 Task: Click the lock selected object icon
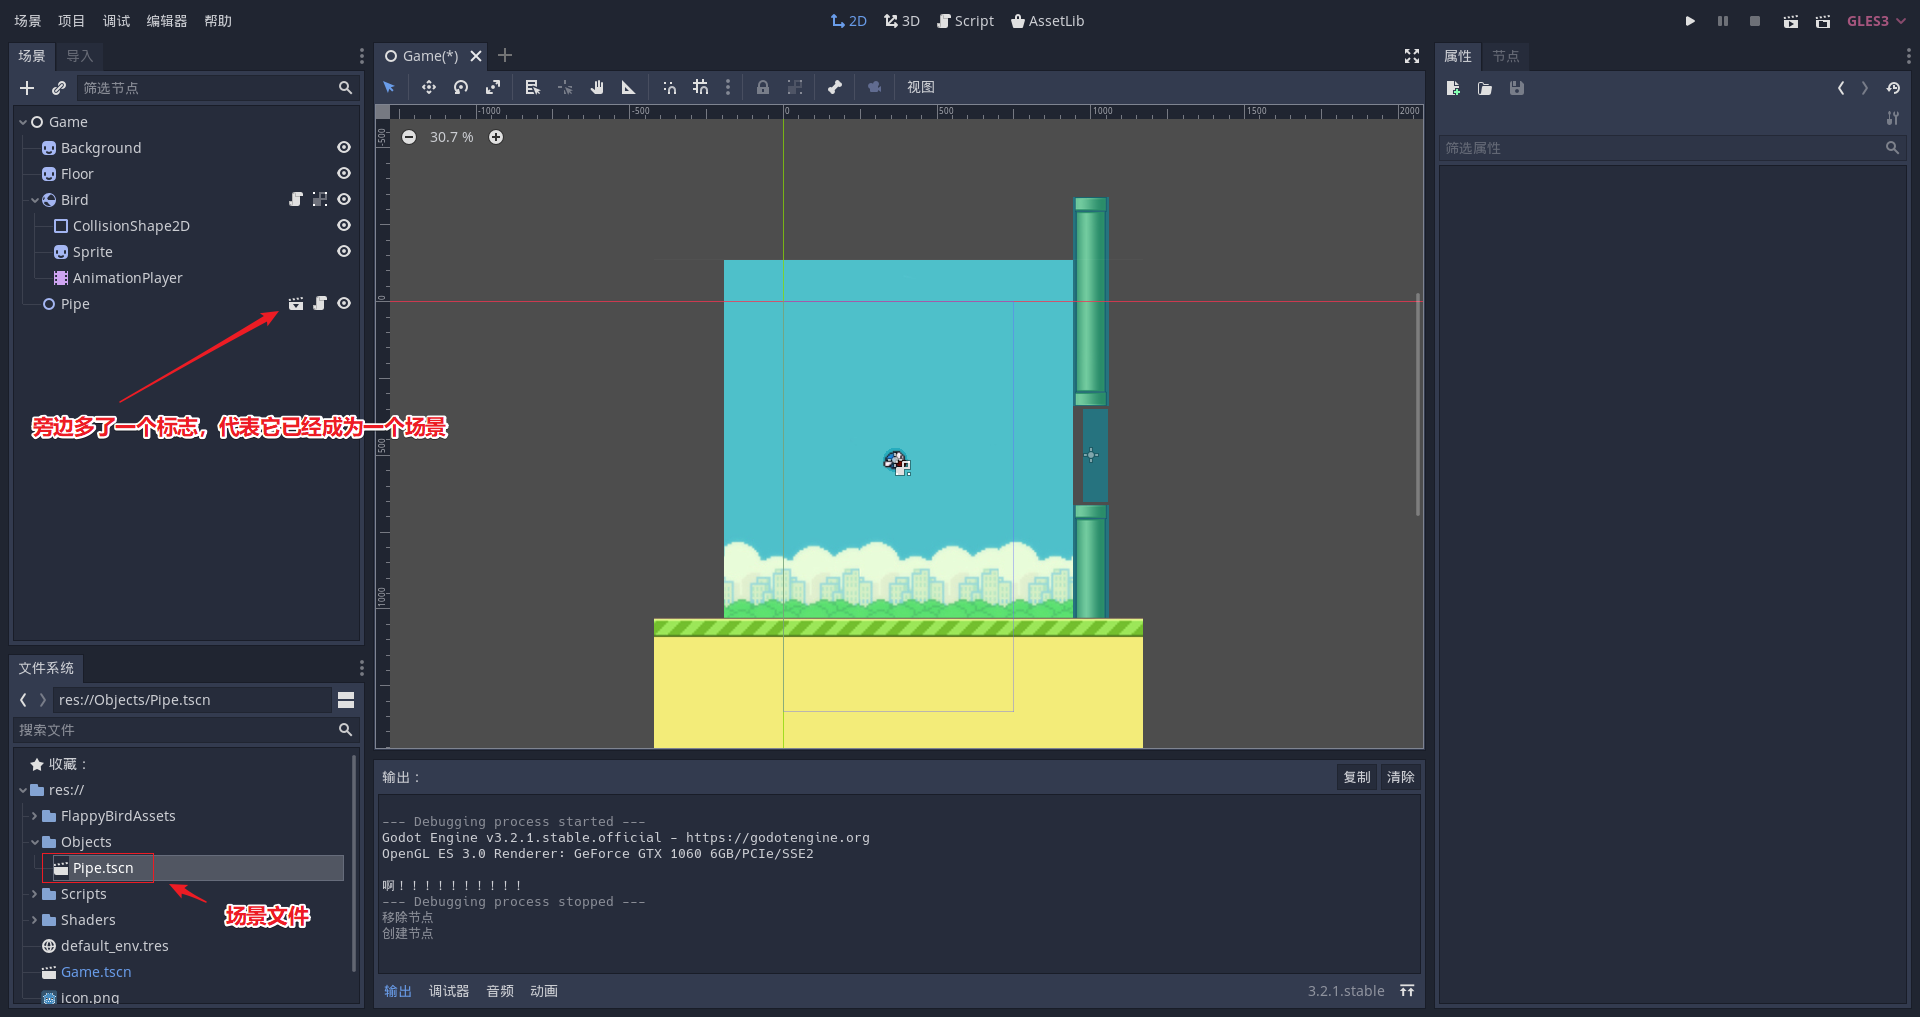pos(763,87)
